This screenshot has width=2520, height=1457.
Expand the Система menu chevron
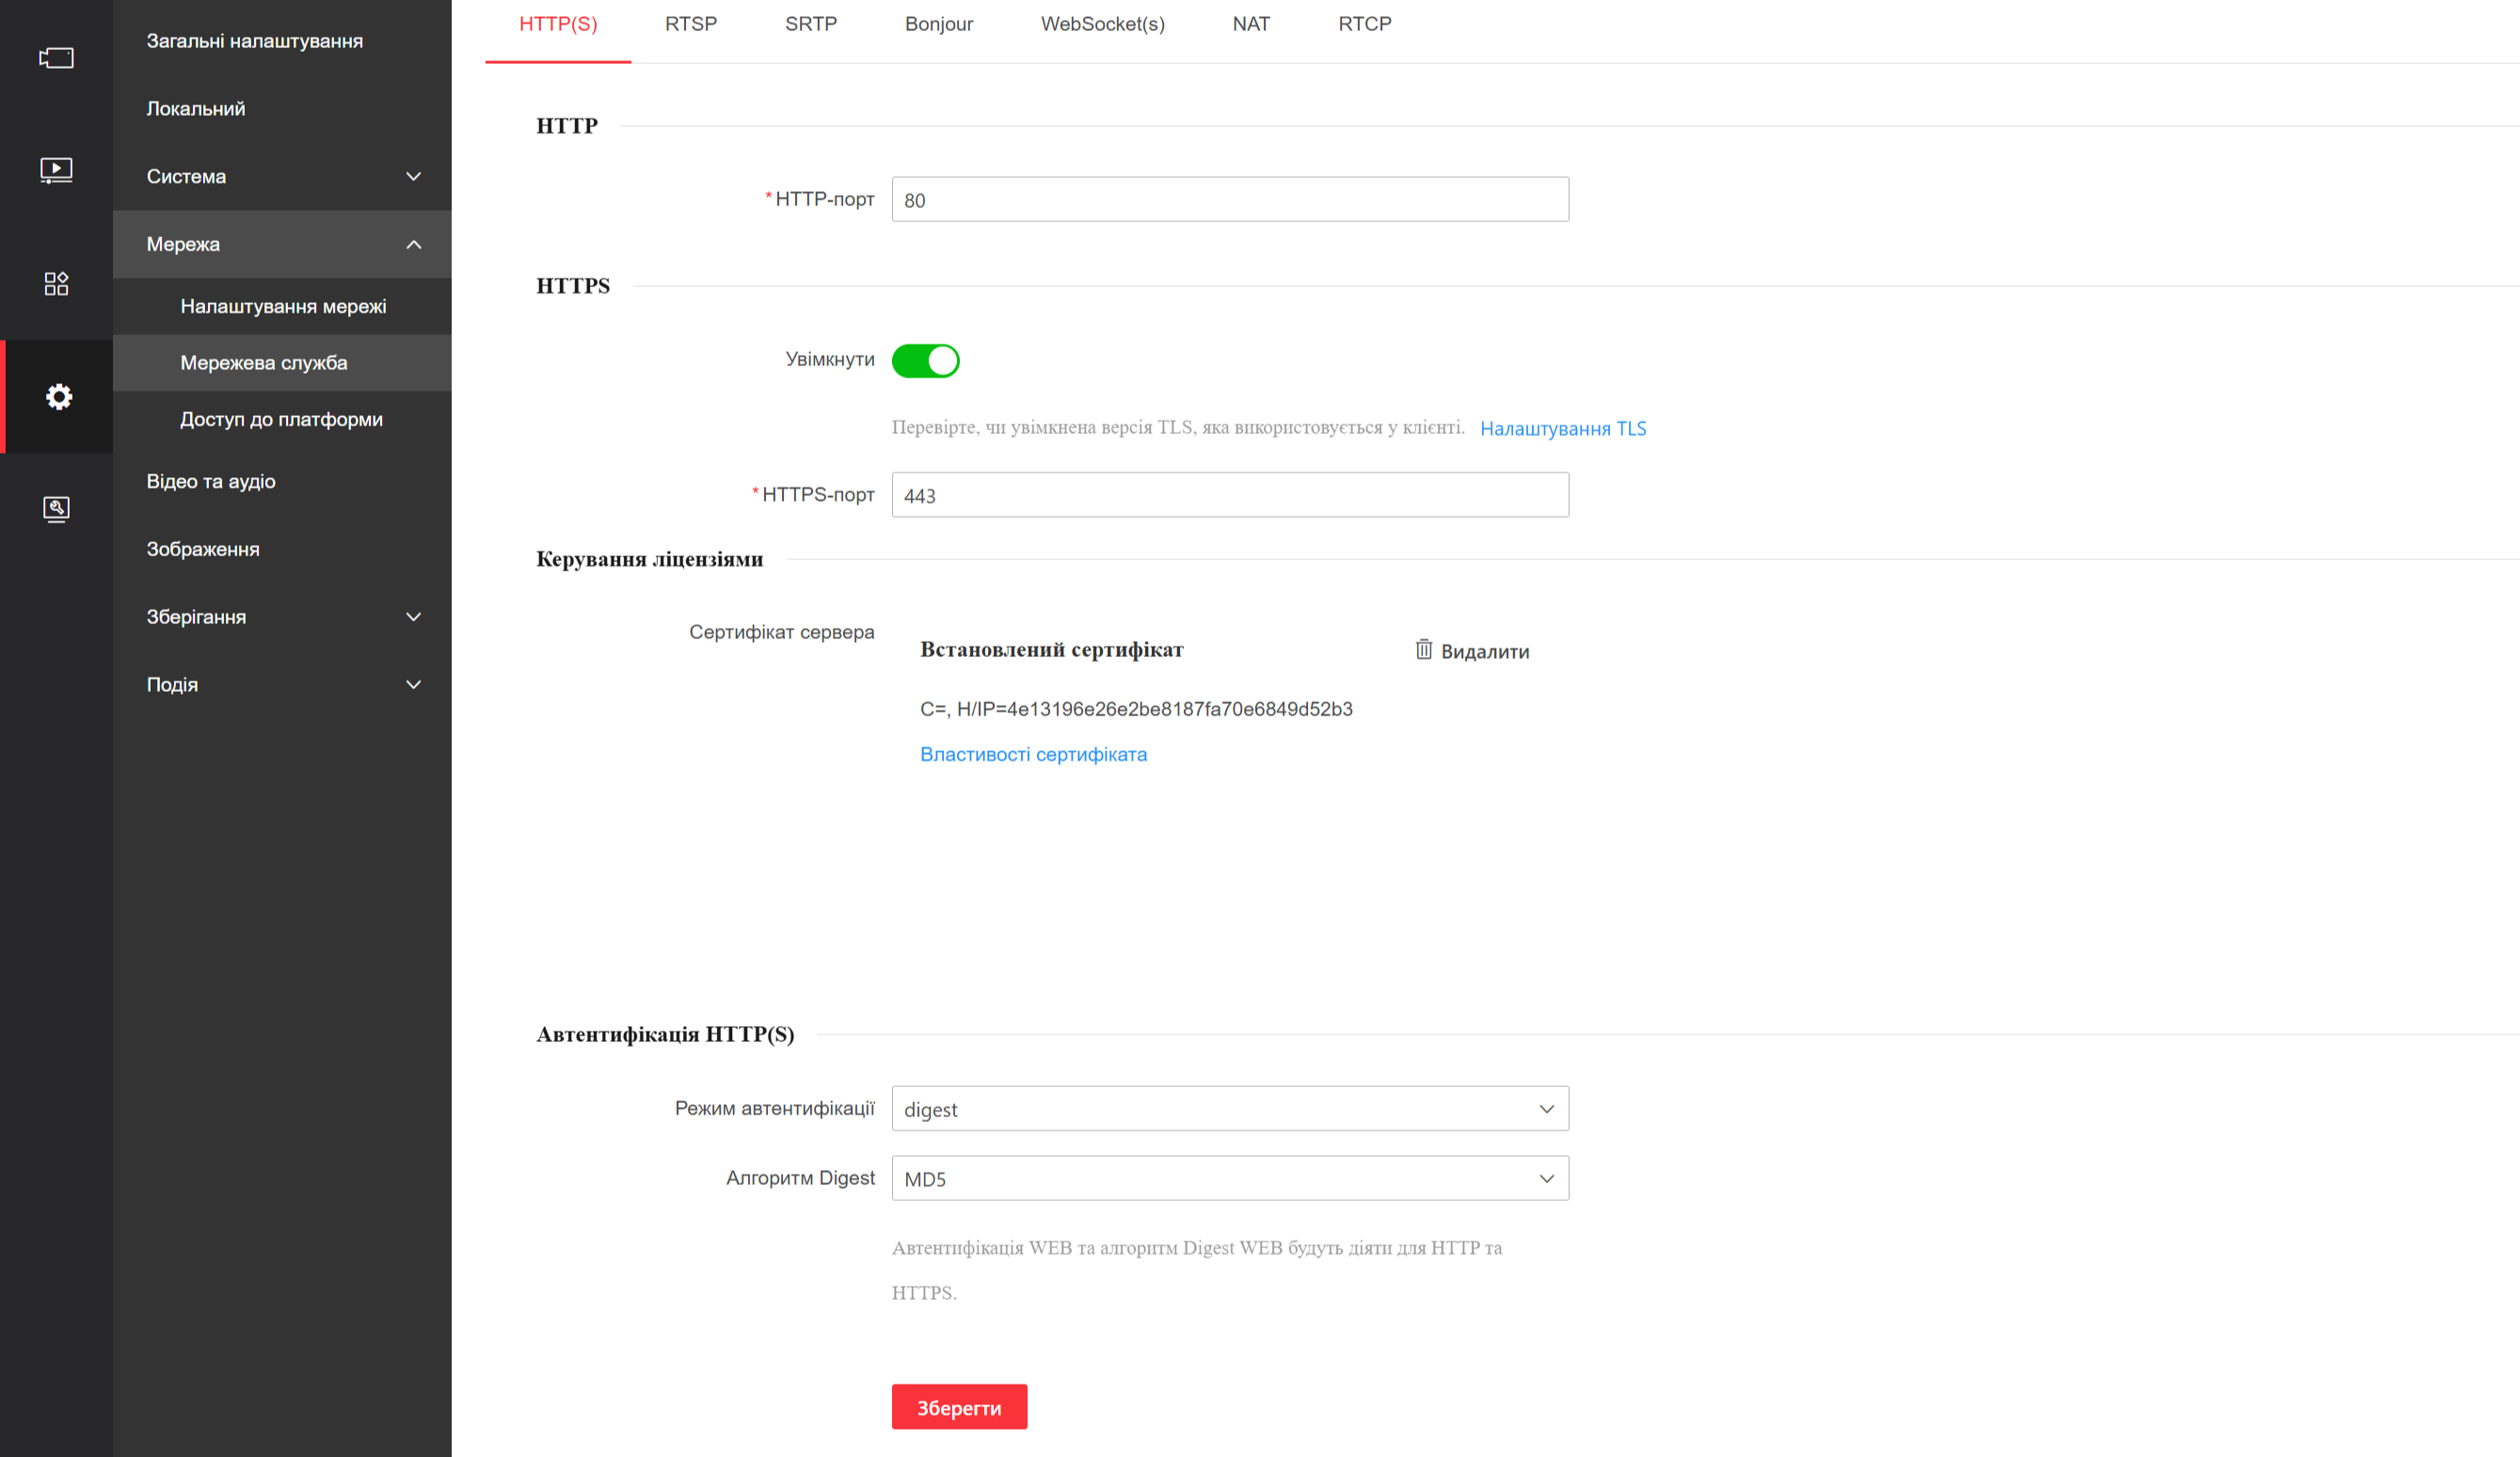pos(413,177)
